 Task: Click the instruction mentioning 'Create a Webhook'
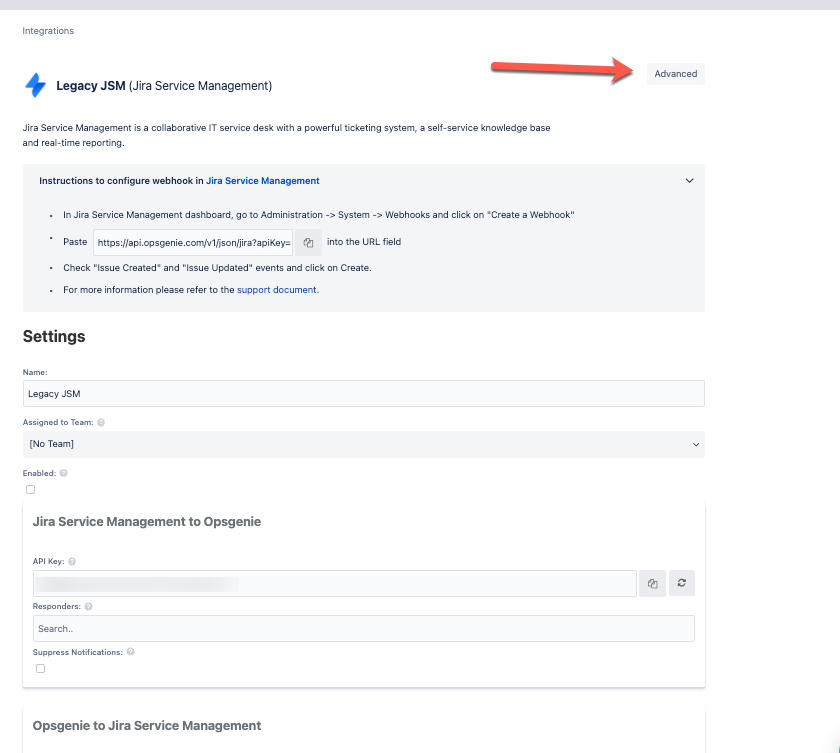(319, 215)
